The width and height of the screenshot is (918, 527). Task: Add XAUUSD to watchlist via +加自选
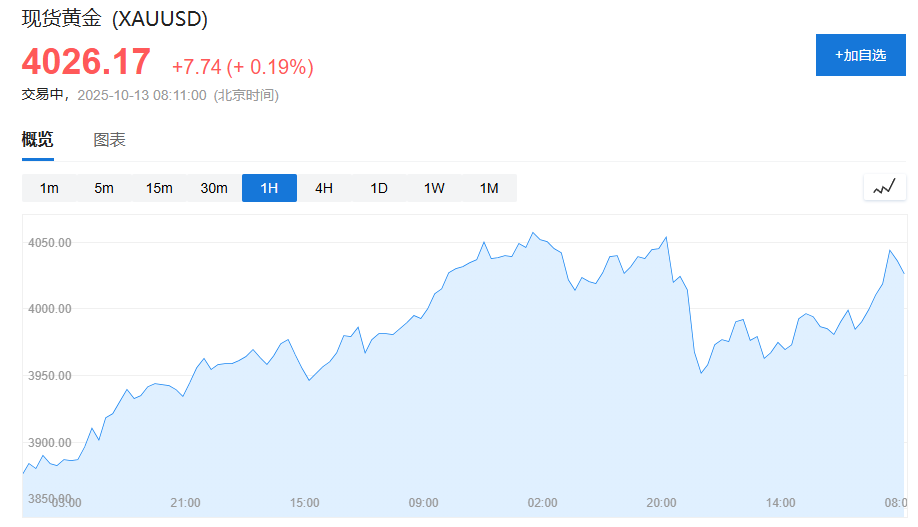tap(861, 55)
